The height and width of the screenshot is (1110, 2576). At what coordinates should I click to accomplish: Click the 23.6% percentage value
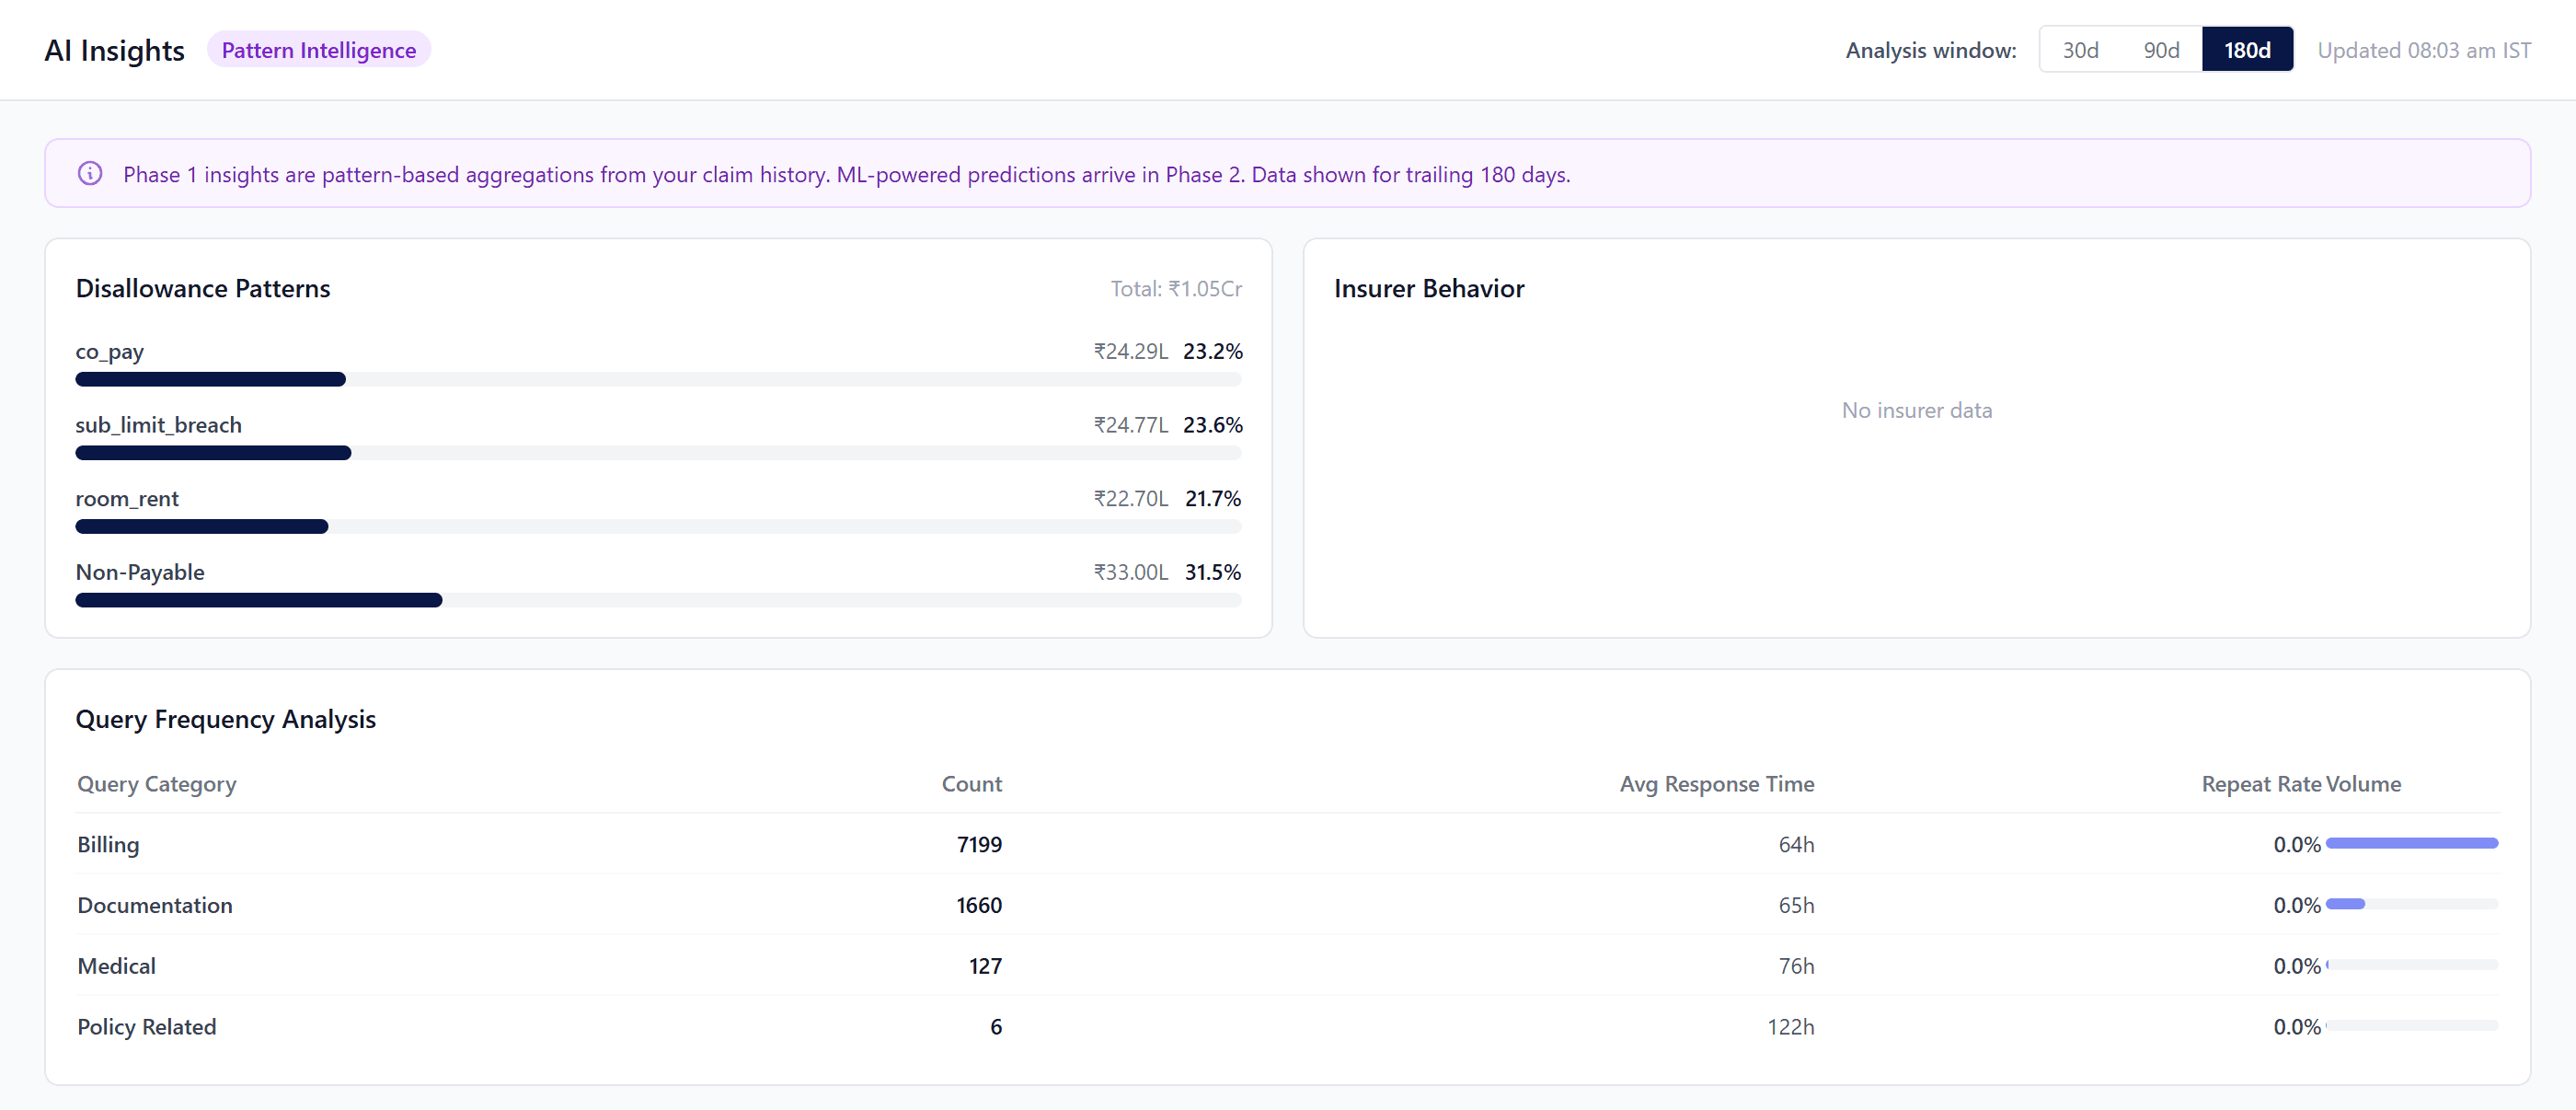coord(1212,425)
